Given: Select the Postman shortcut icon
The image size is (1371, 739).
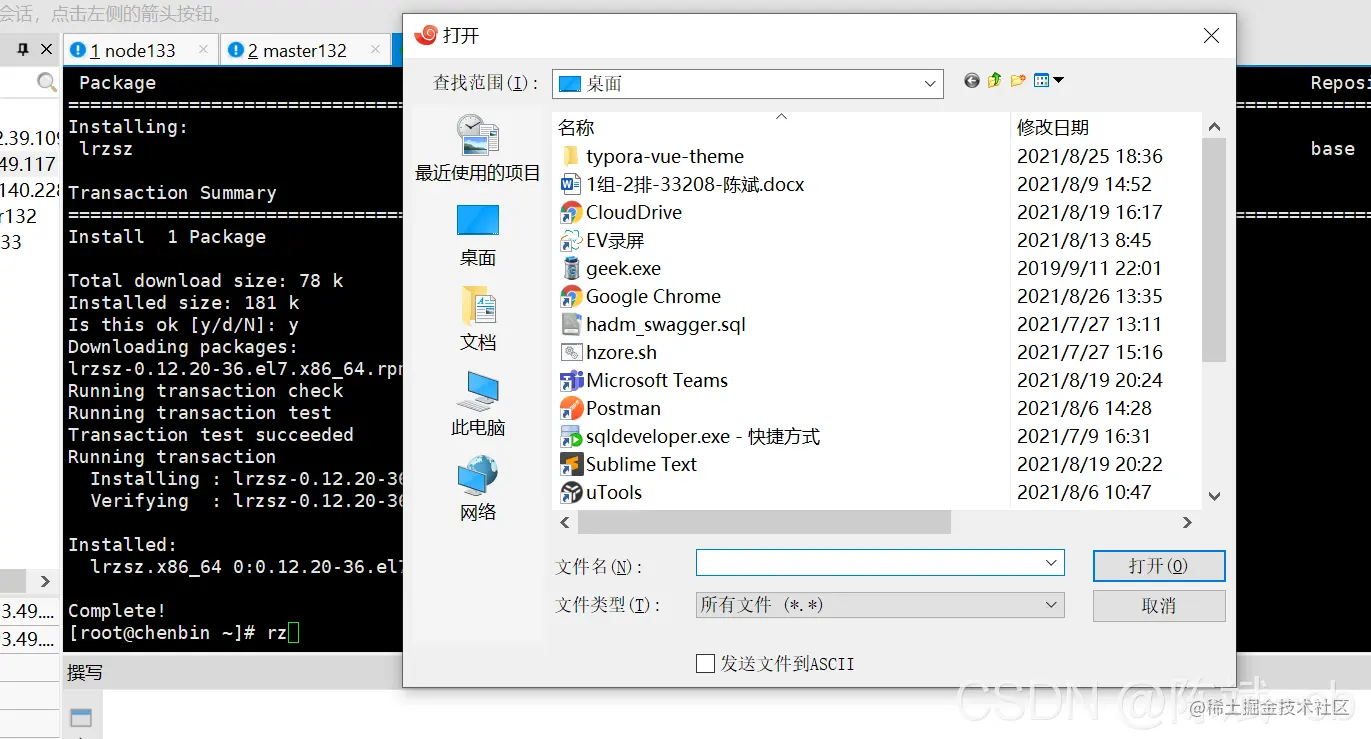Looking at the screenshot, I should point(571,408).
